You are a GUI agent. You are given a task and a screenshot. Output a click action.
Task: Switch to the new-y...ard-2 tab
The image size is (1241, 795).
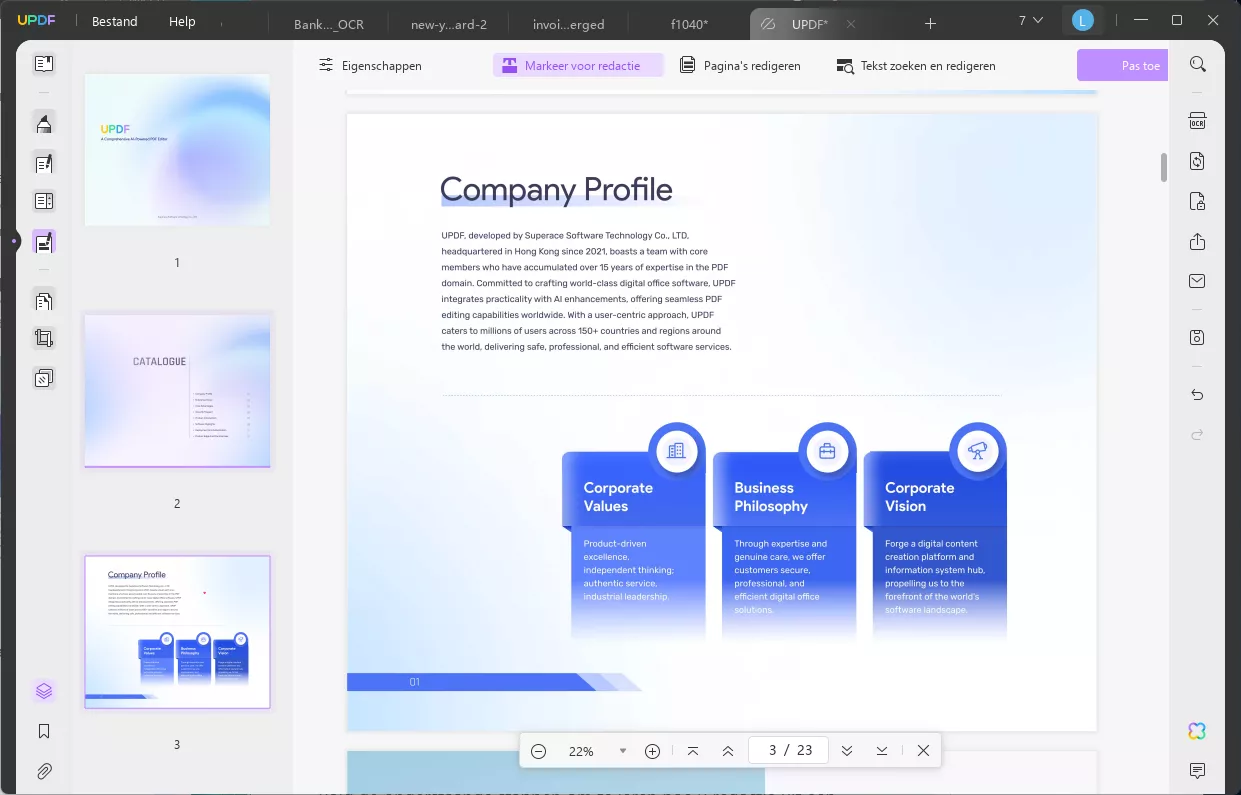coord(449,24)
